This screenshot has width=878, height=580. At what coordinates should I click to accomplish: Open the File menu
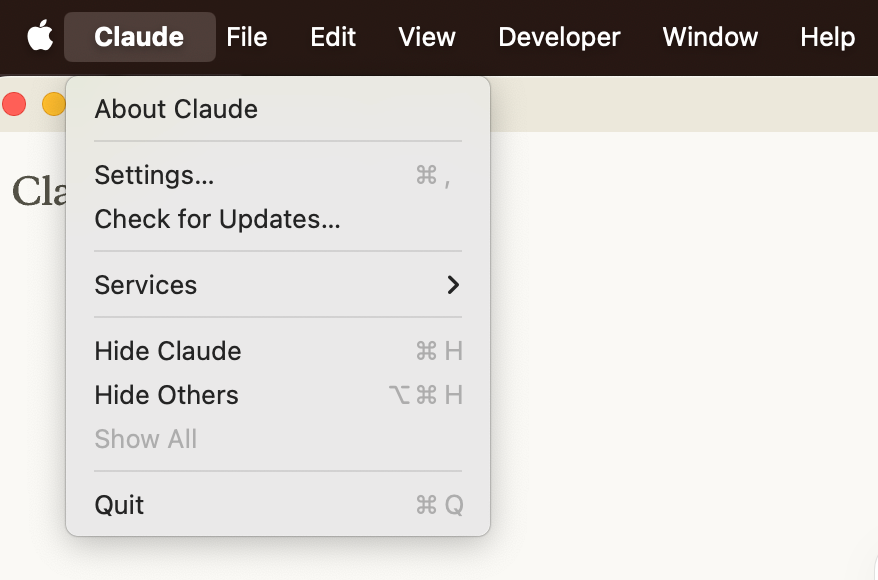coord(247,37)
